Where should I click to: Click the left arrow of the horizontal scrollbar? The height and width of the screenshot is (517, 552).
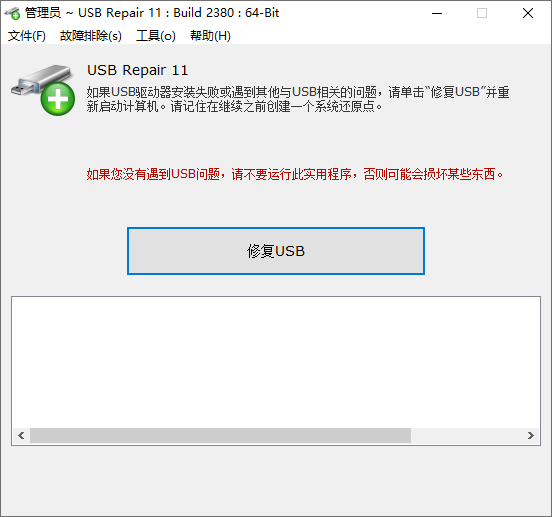(x=21, y=436)
